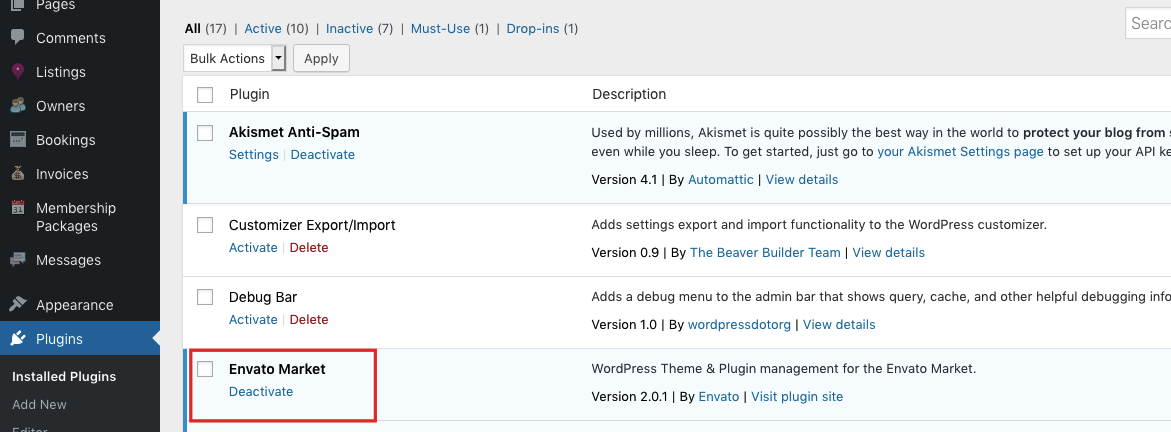This screenshot has height=432, width=1171.
Task: Go to Installed Plugins submenu
Action: (x=64, y=376)
